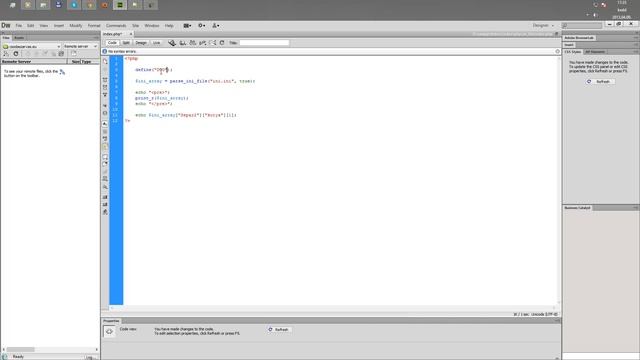This screenshot has height=360, width=640.
Task: Click Indent Code icon
Action: 105,198
